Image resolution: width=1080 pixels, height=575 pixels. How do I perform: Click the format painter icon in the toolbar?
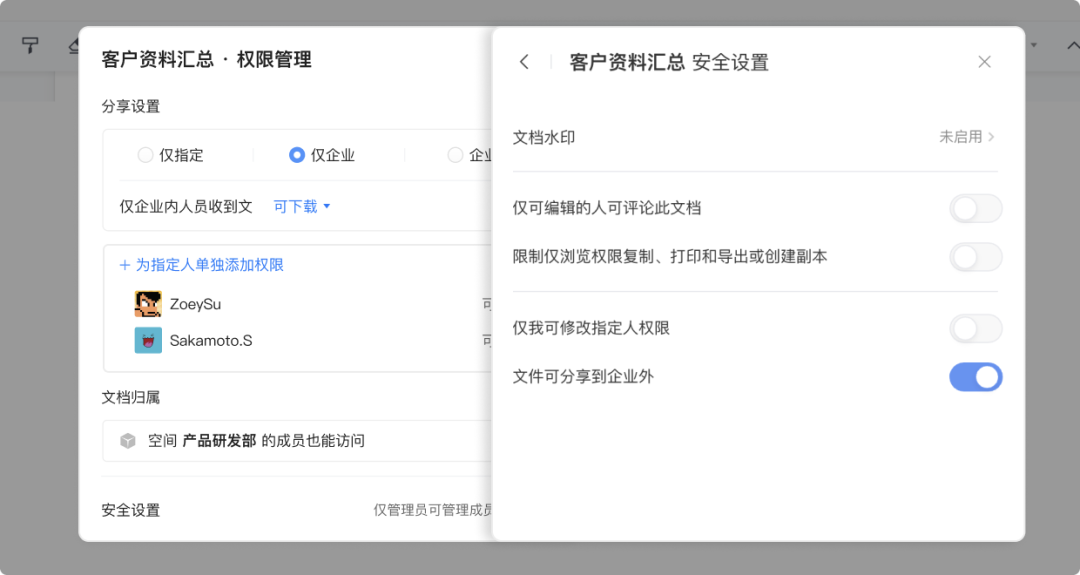tap(30, 45)
